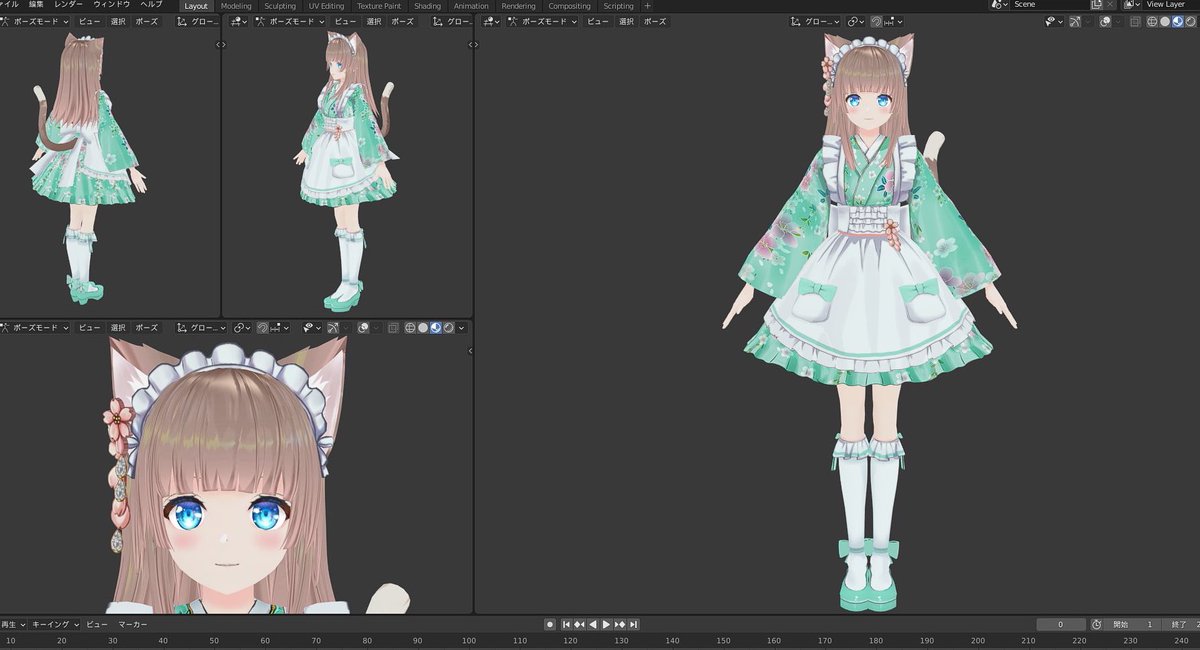Image resolution: width=1200 pixels, height=650 pixels.
Task: Open the view layer icon menu
Action: pos(1132,5)
